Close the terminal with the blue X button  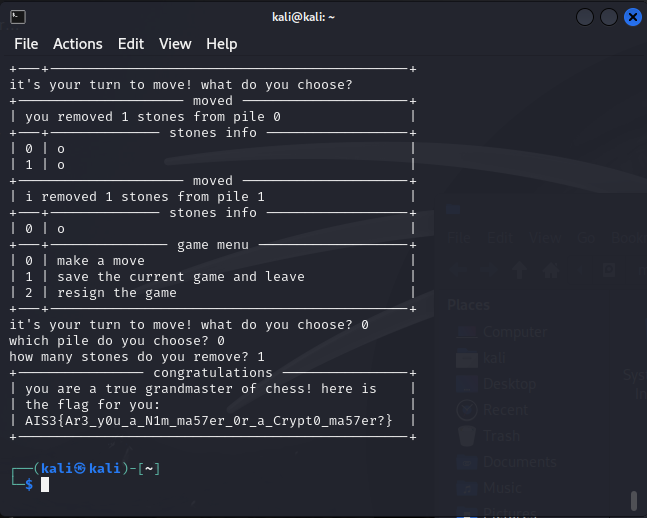pyautogui.click(x=633, y=17)
